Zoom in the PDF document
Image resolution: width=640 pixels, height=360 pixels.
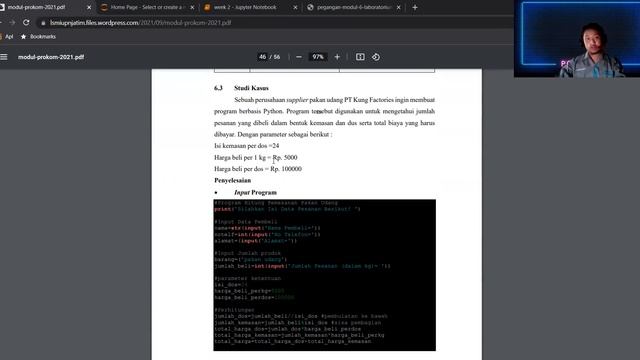coord(337,57)
